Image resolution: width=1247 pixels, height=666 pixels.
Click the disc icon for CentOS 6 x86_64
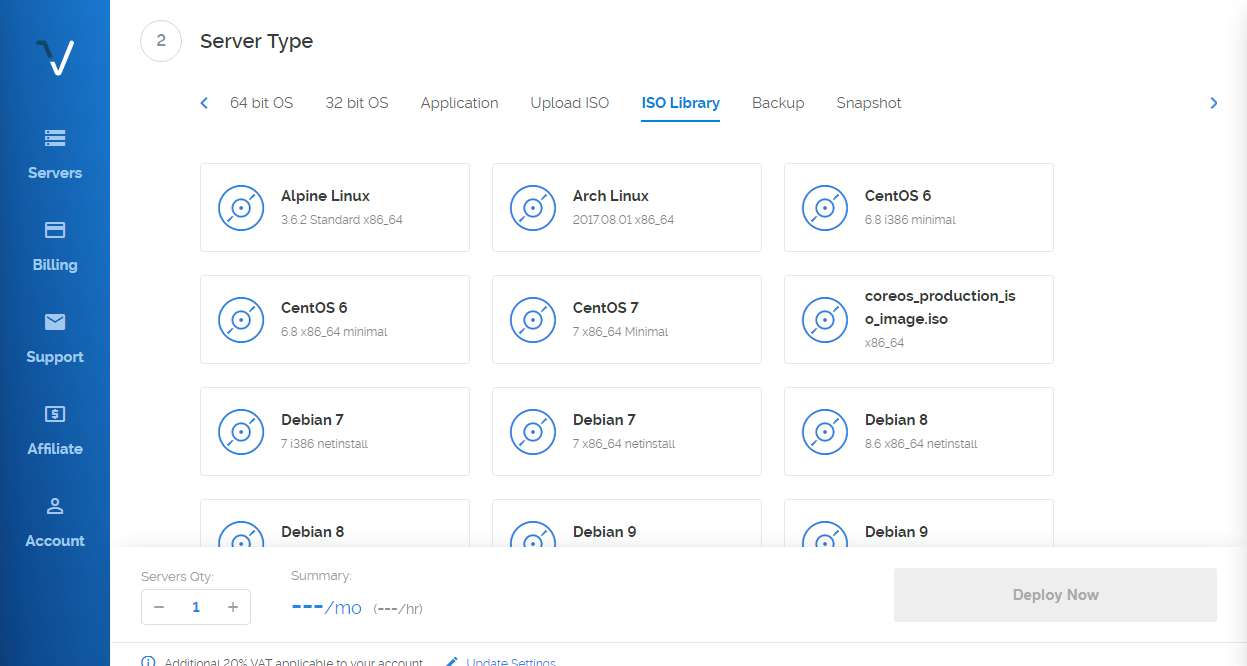pos(241,319)
